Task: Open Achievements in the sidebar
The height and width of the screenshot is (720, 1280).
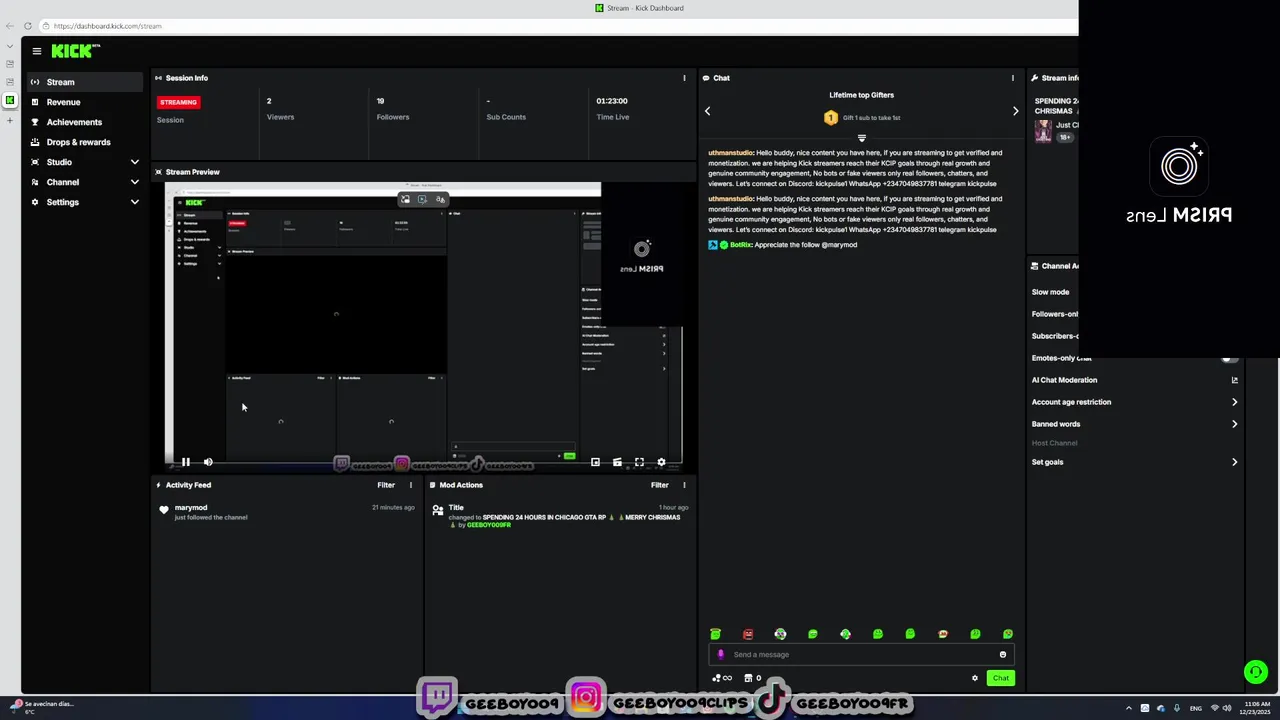Action: [85, 122]
